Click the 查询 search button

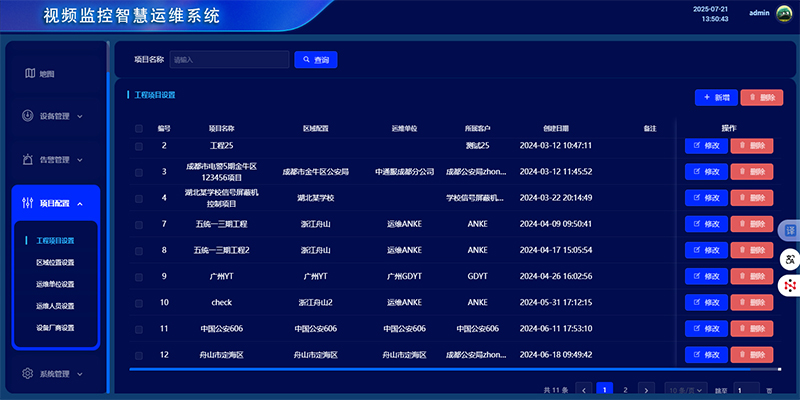click(316, 60)
